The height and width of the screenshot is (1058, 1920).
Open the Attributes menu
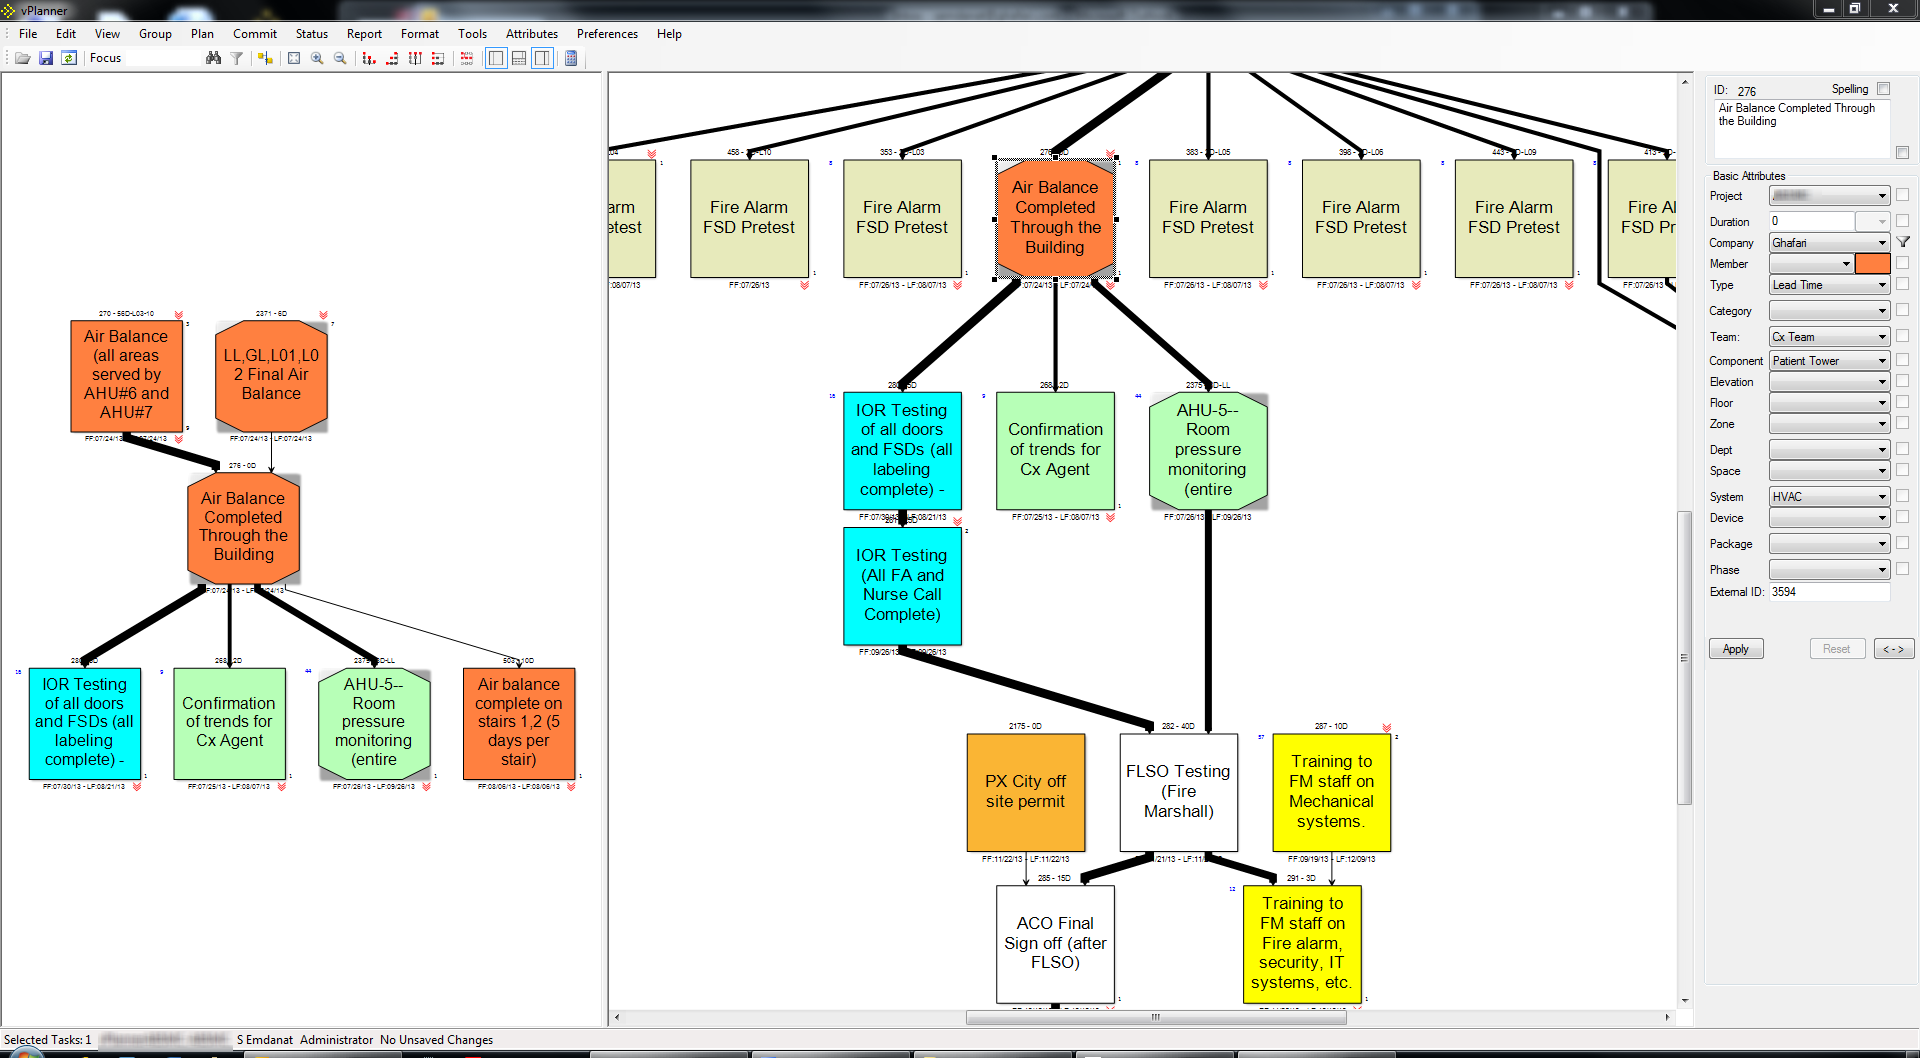532,34
